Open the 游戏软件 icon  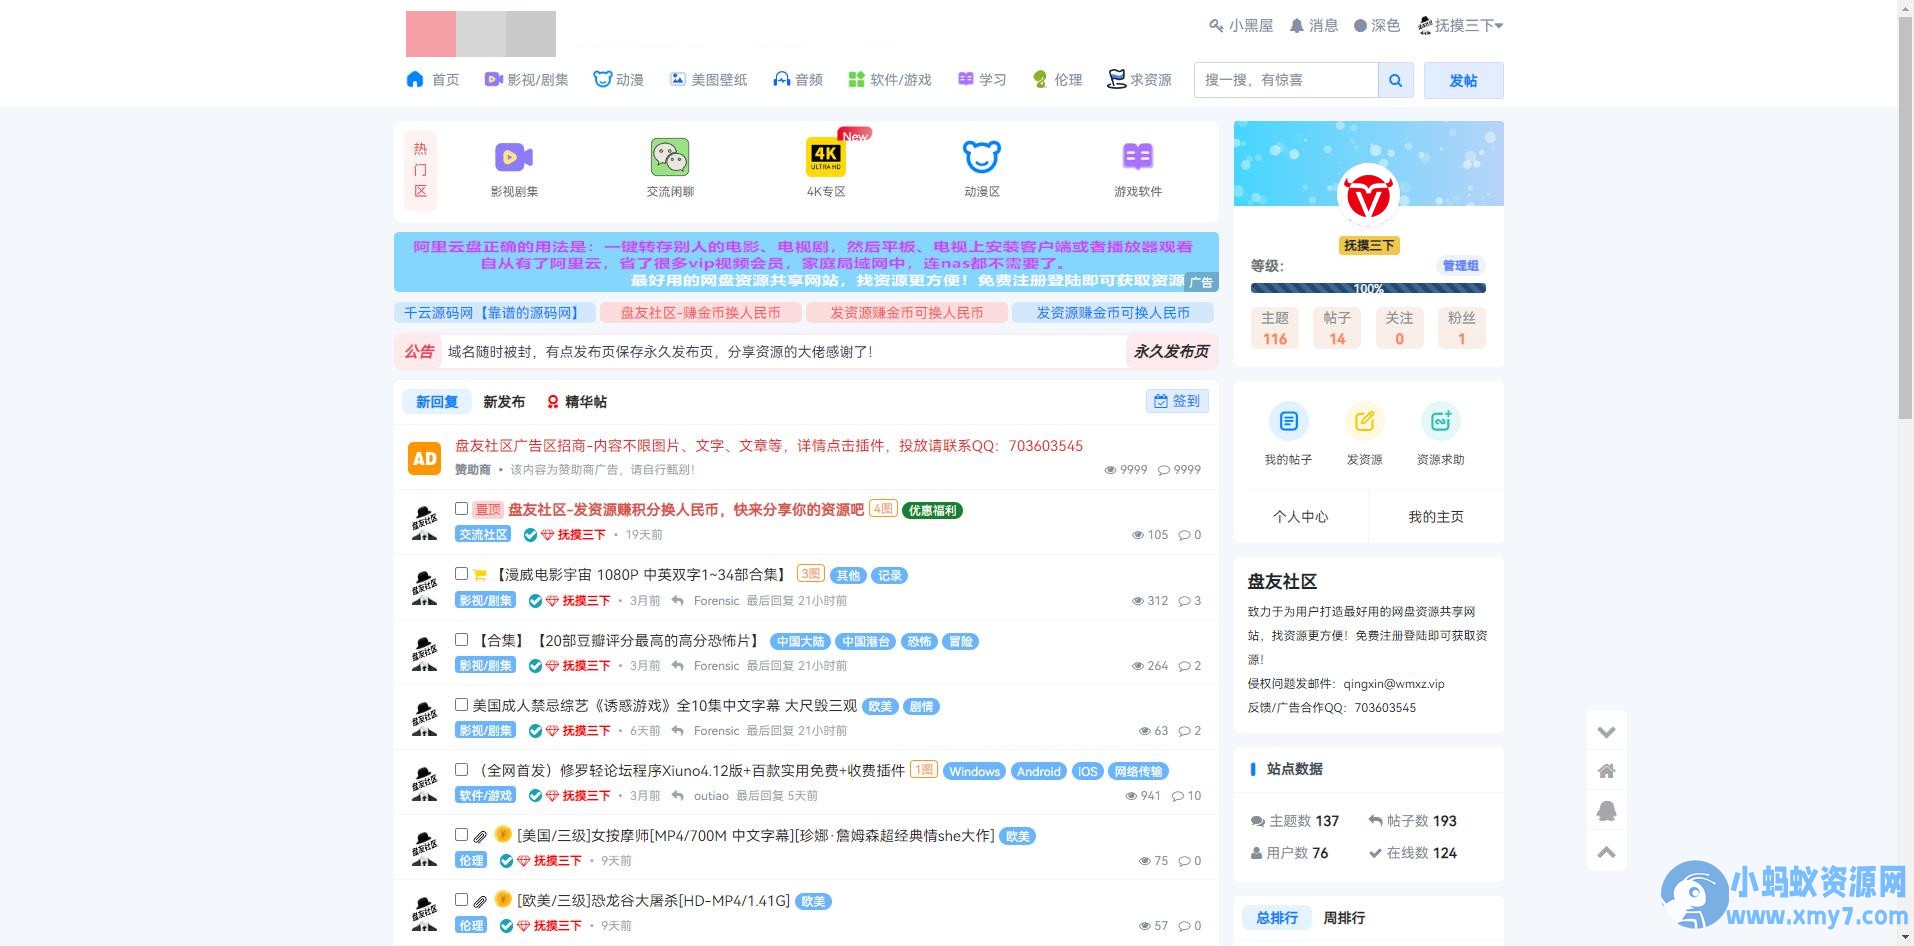pyautogui.click(x=1138, y=157)
